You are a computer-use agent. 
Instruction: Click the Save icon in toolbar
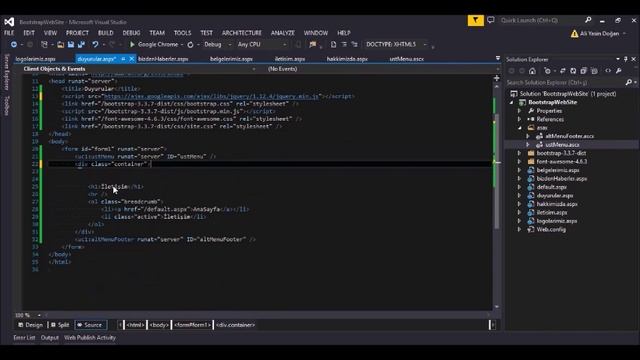[71, 44]
